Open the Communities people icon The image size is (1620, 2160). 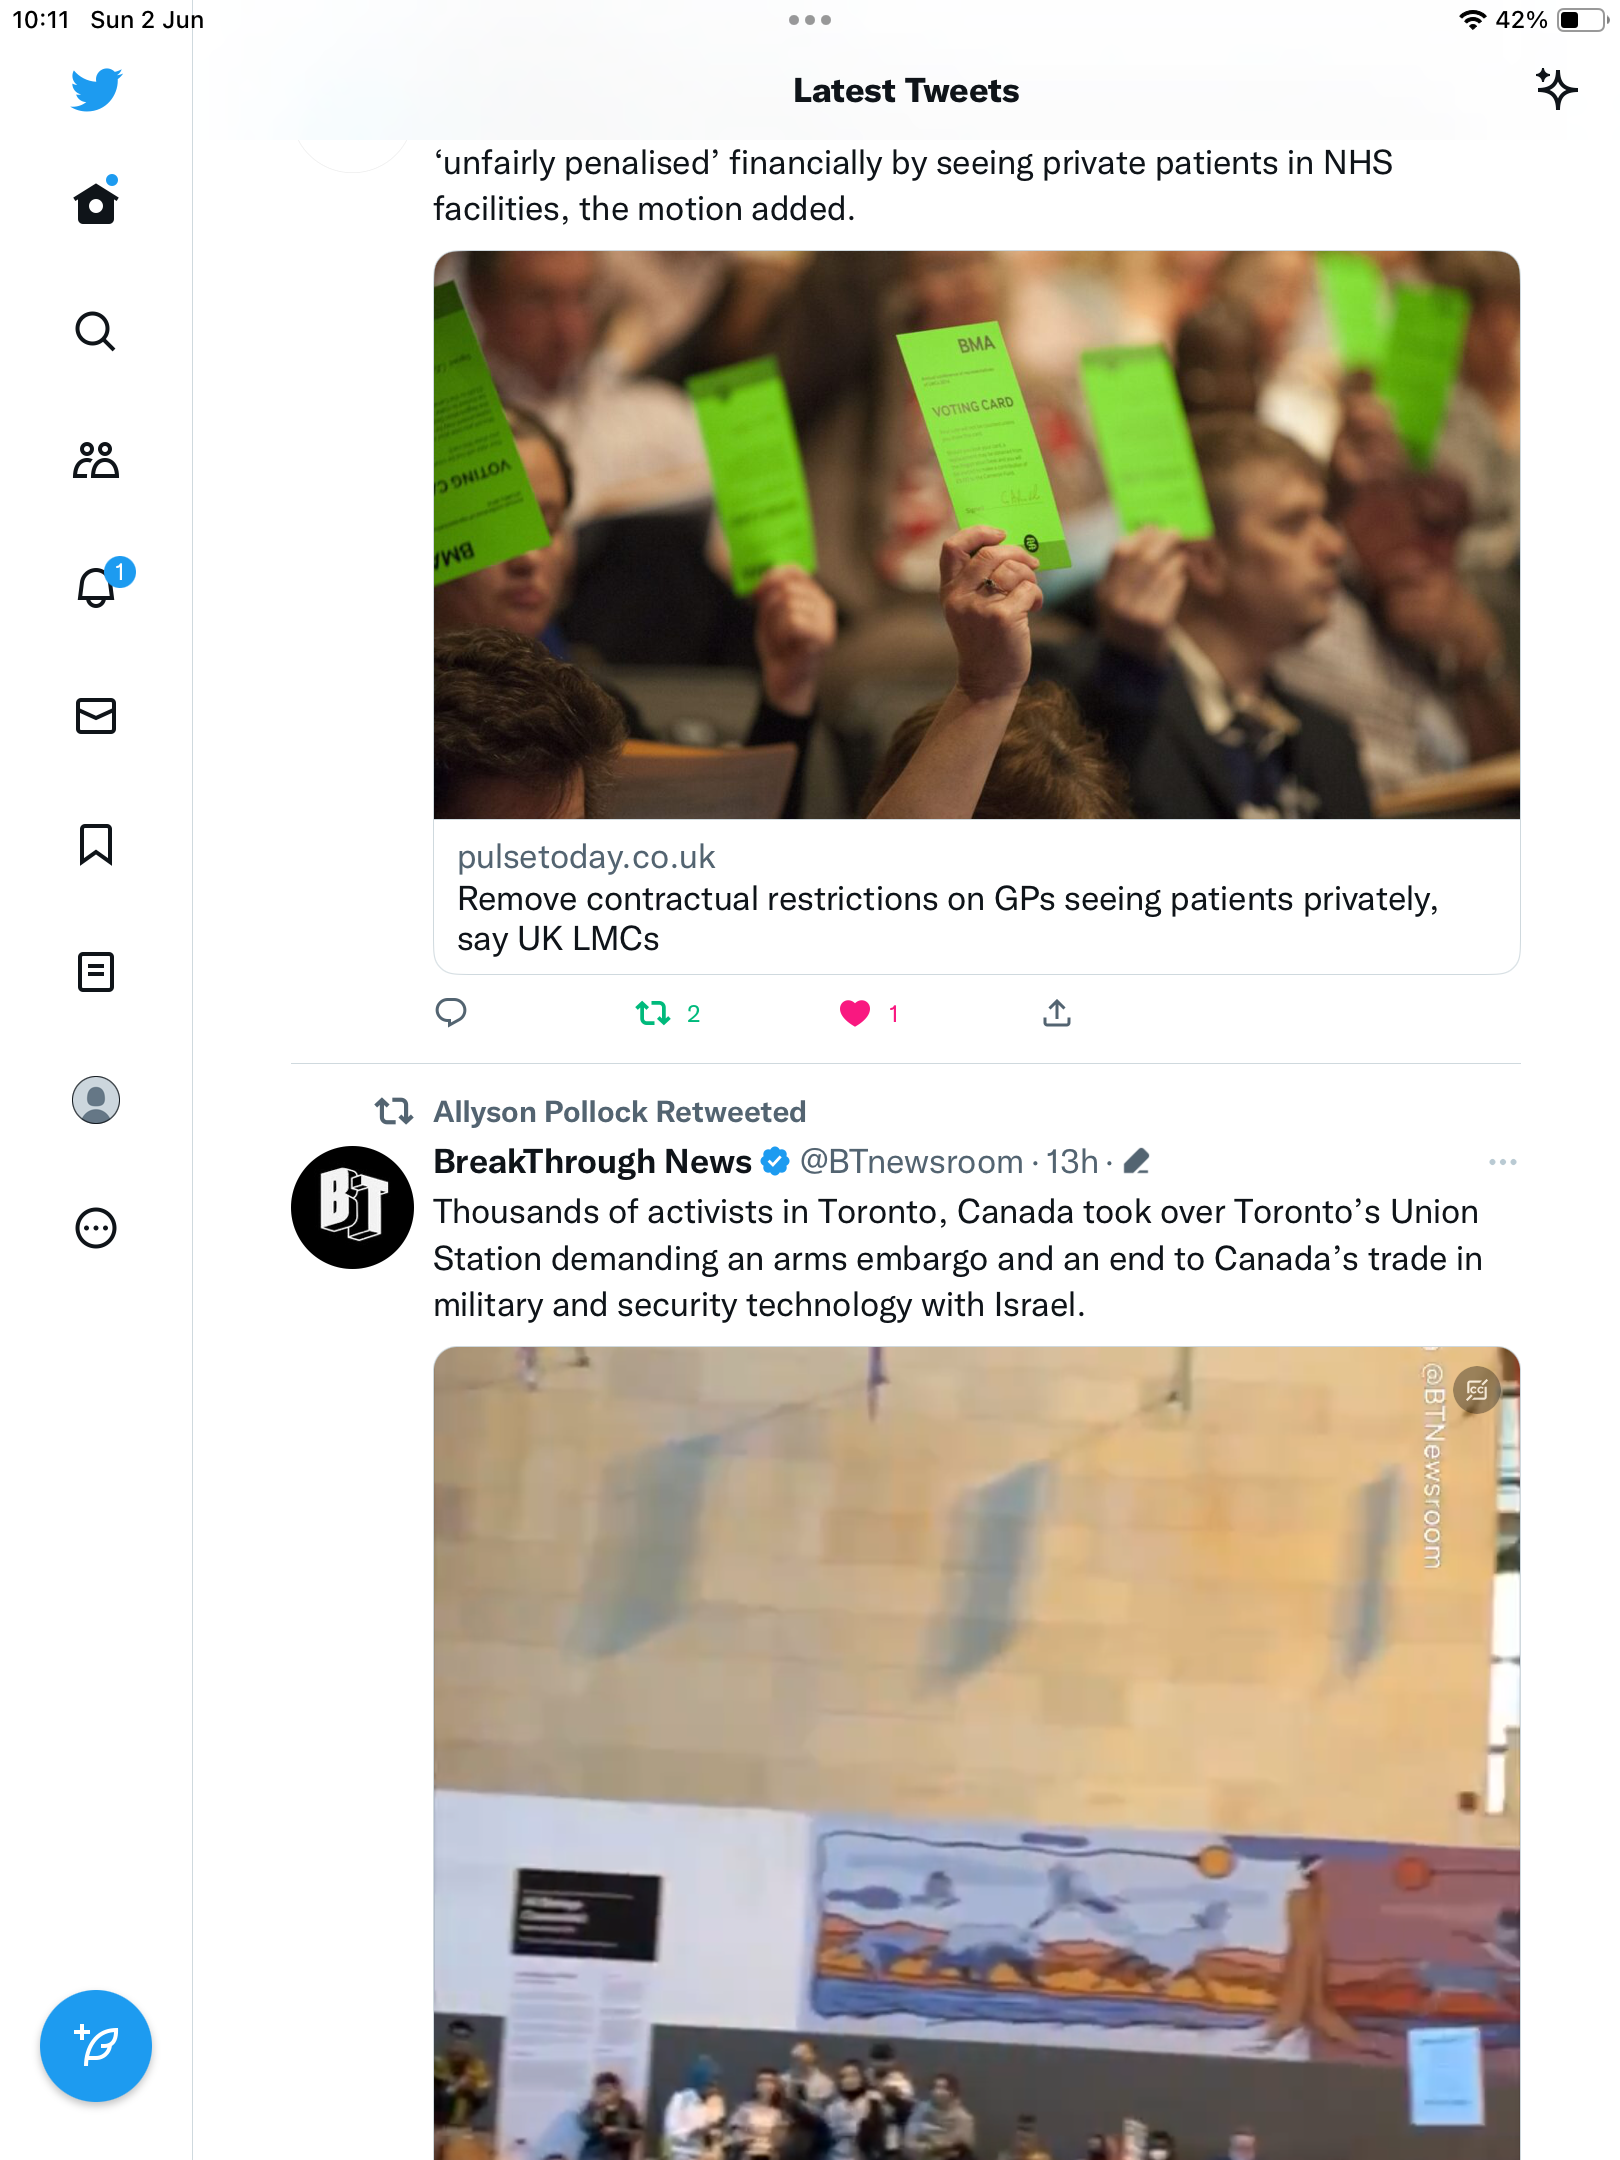[96, 460]
